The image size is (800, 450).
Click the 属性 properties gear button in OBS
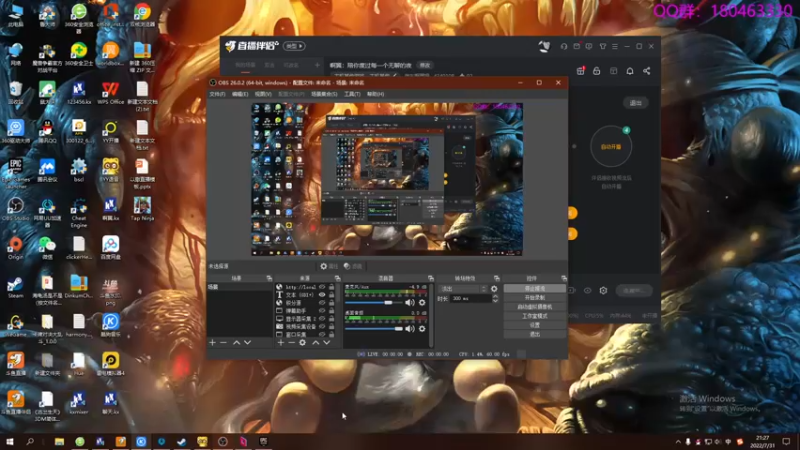click(x=329, y=266)
